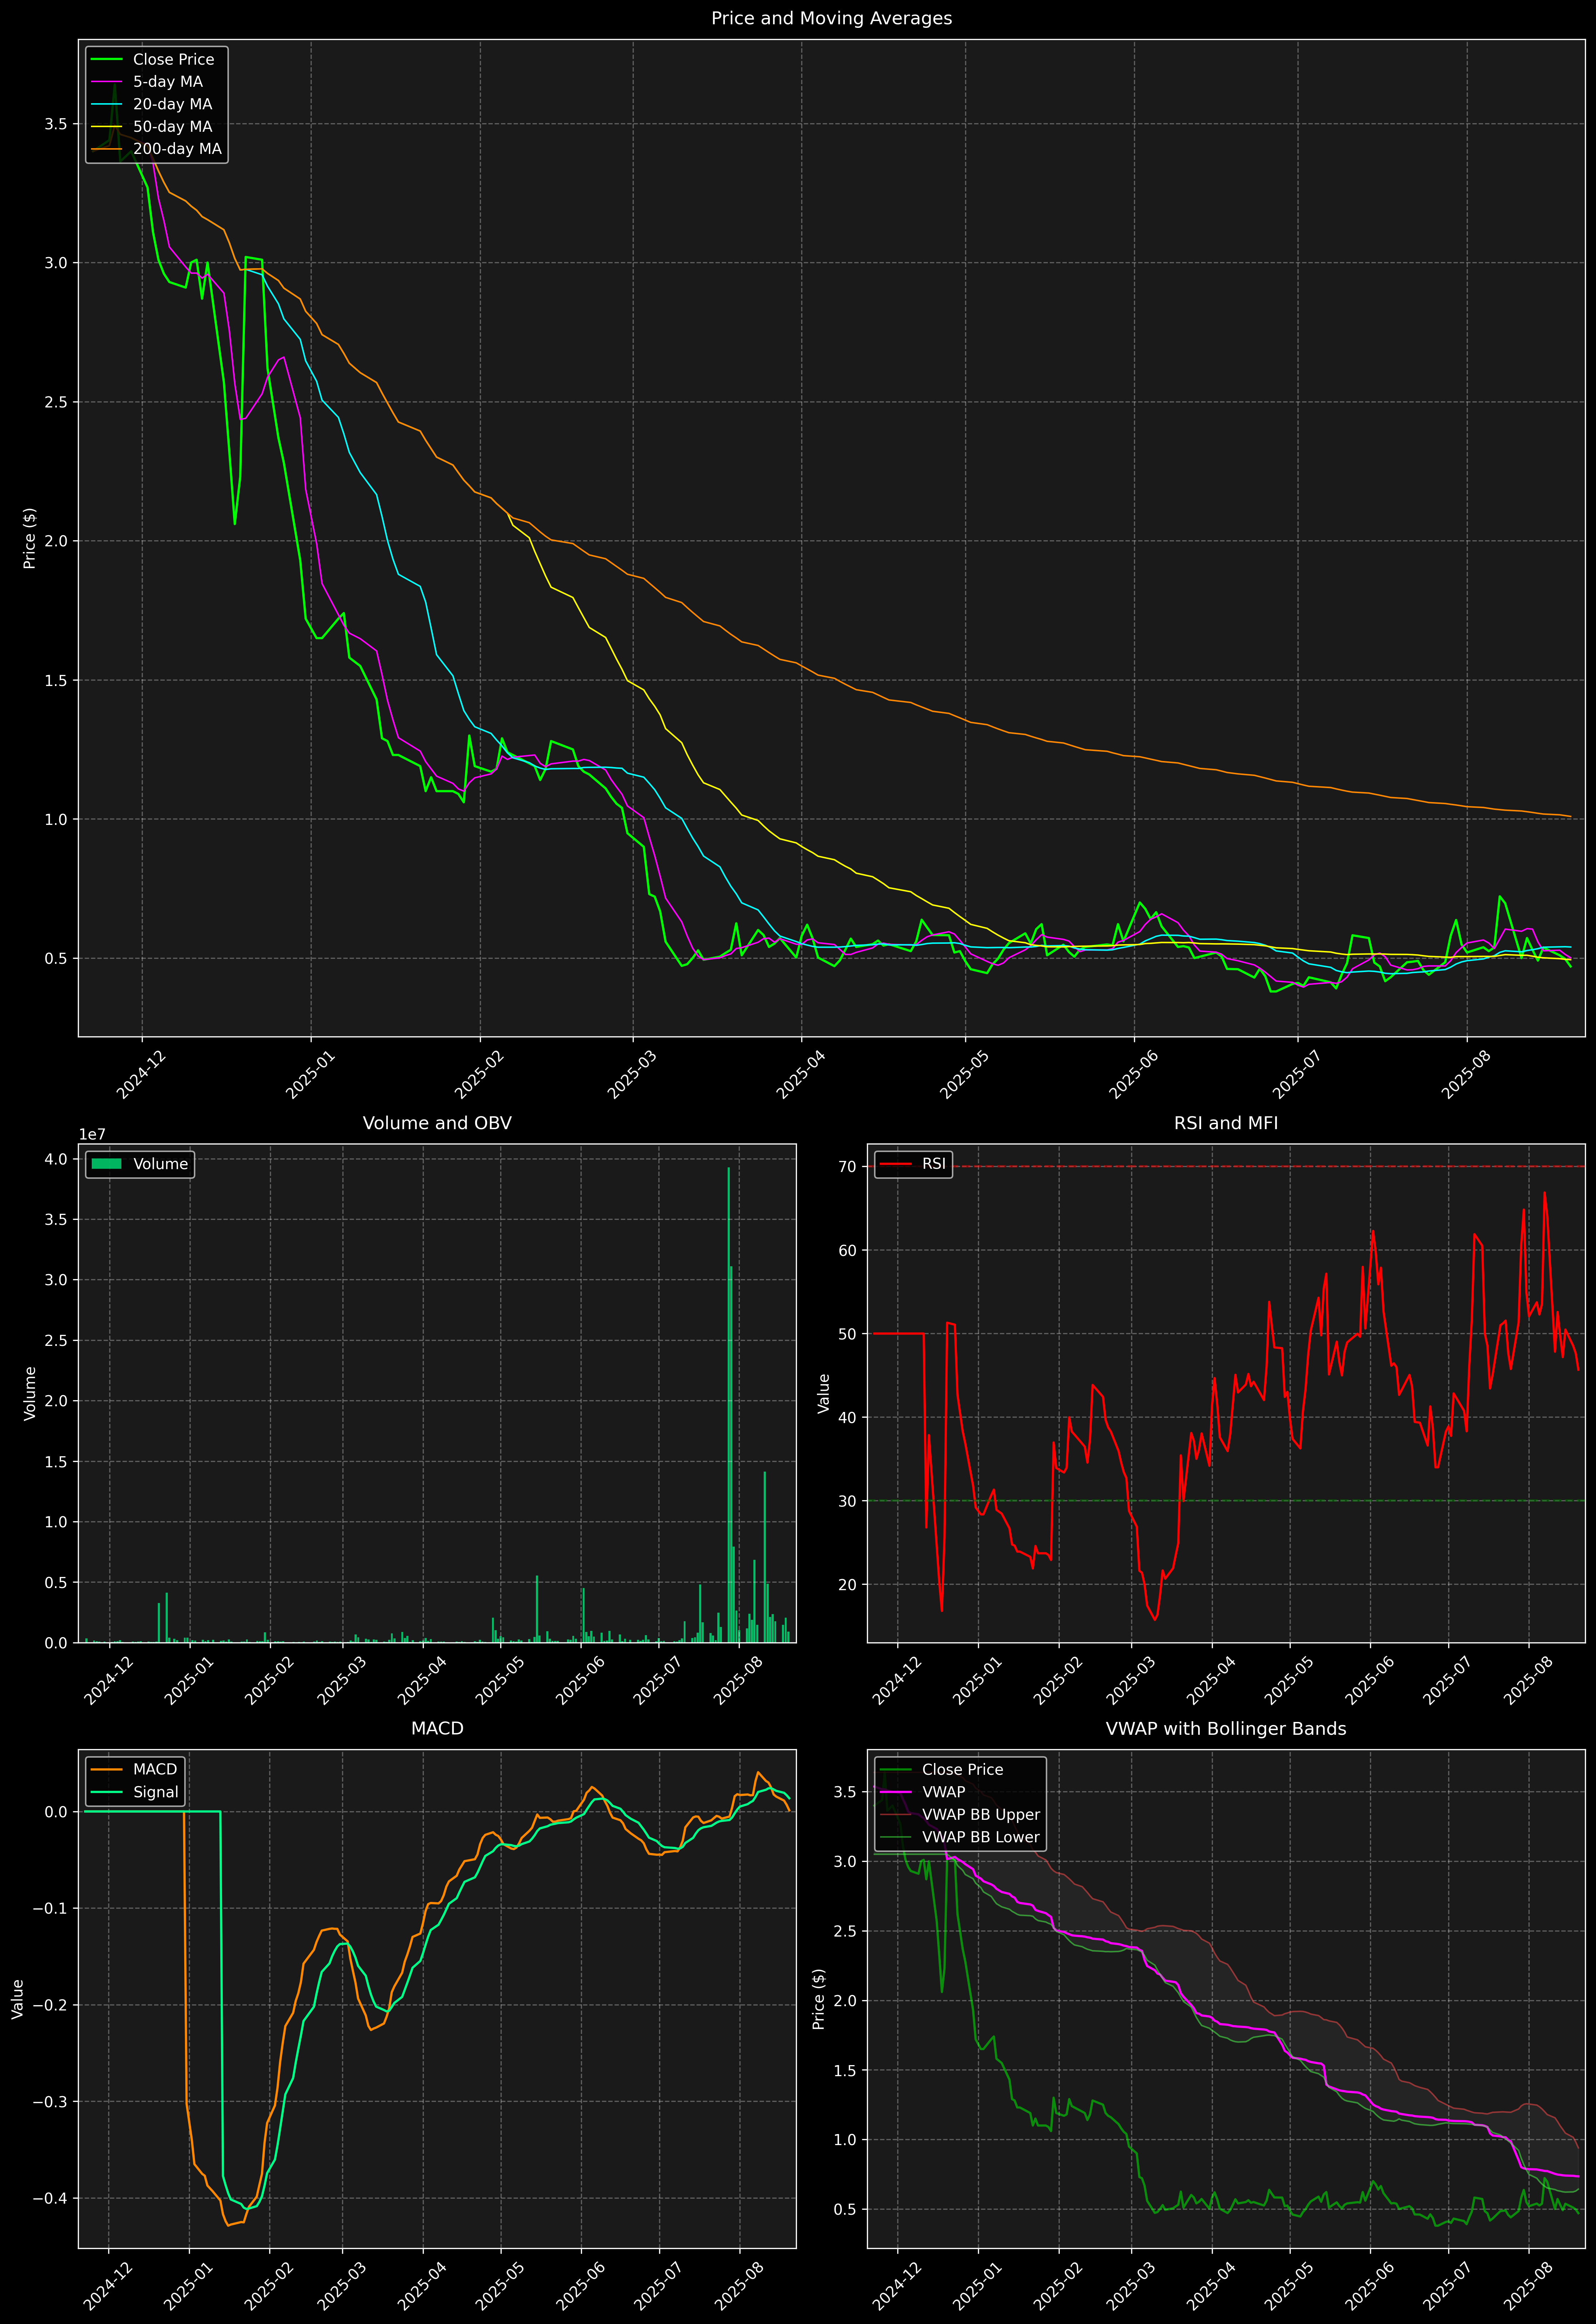This screenshot has height=2324, width=1596.
Task: Click the VWAP with Bollinger Bands title
Action: 1226,1729
